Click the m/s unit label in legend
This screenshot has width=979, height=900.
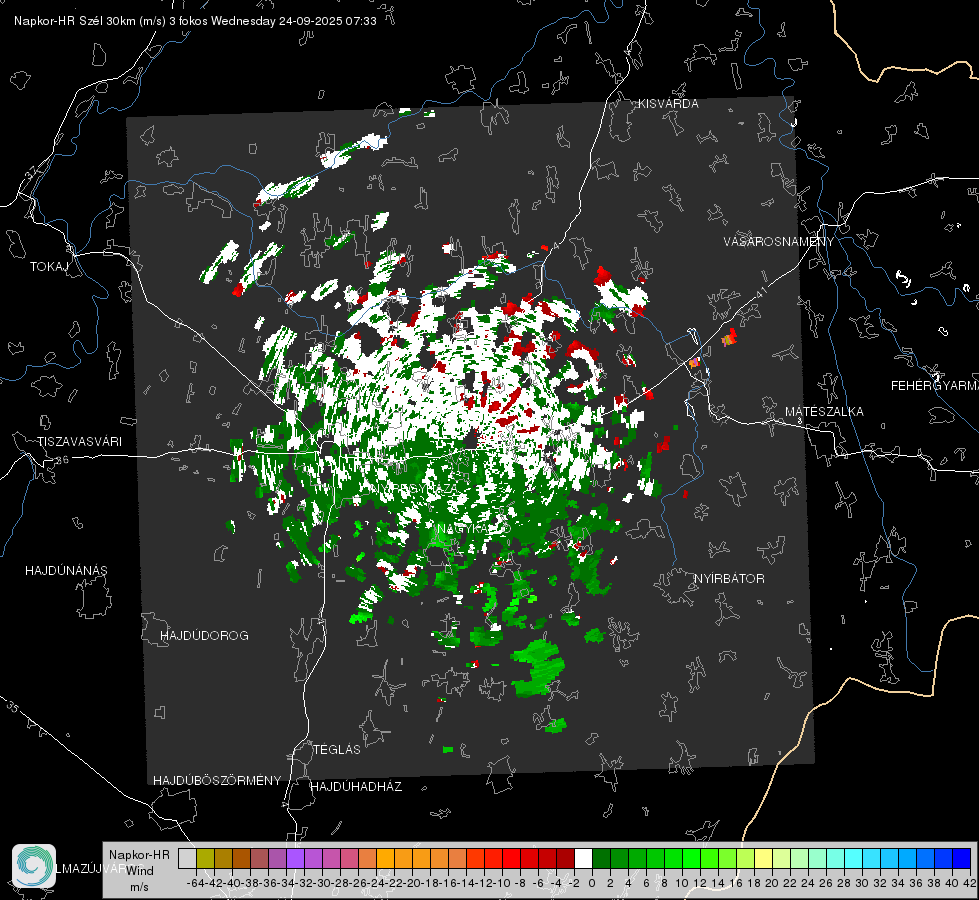click(139, 886)
